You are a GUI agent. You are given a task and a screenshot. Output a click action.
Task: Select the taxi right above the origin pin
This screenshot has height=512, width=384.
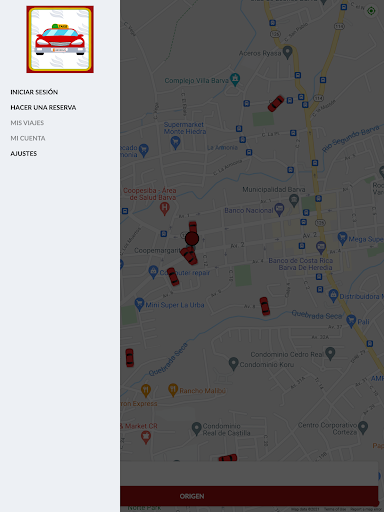193,227
